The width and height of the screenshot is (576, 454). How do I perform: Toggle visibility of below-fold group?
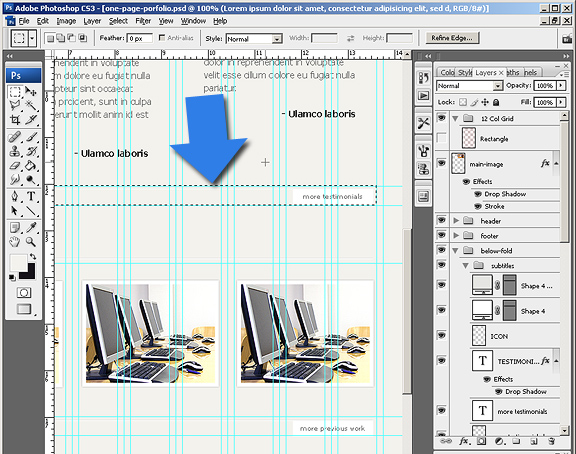pyautogui.click(x=442, y=250)
